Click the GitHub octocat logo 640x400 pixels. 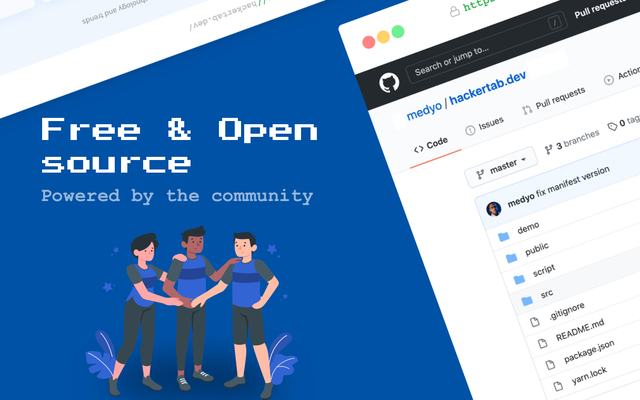pyautogui.click(x=389, y=82)
